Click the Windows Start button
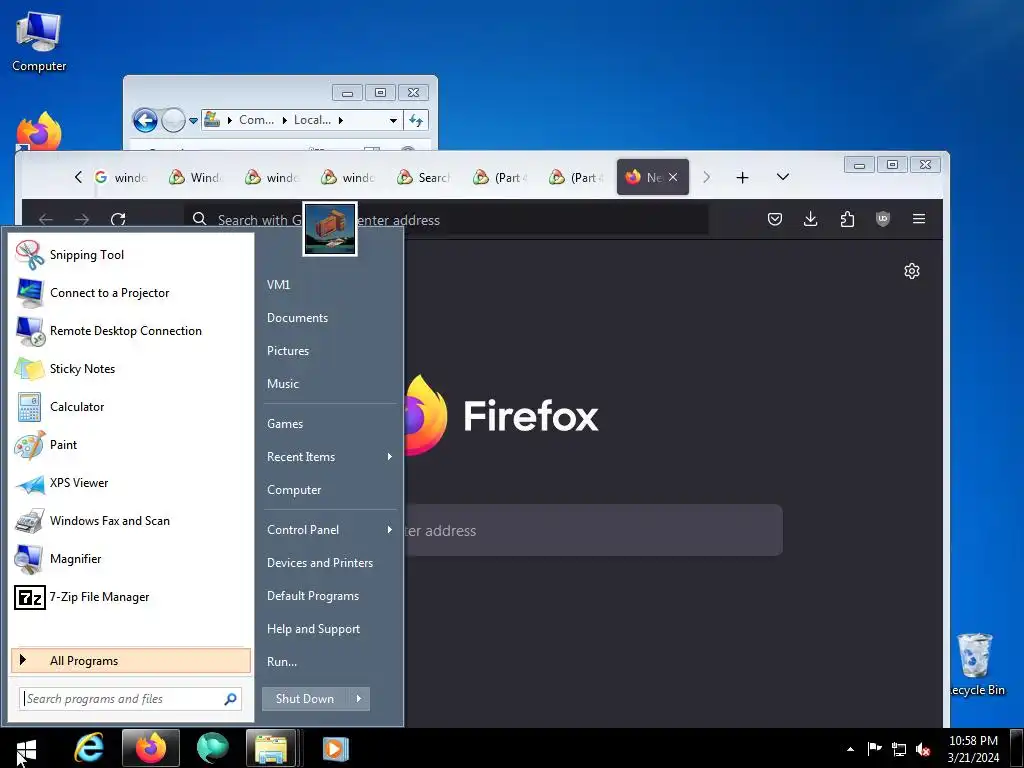Viewport: 1024px width, 768px height. point(26,749)
